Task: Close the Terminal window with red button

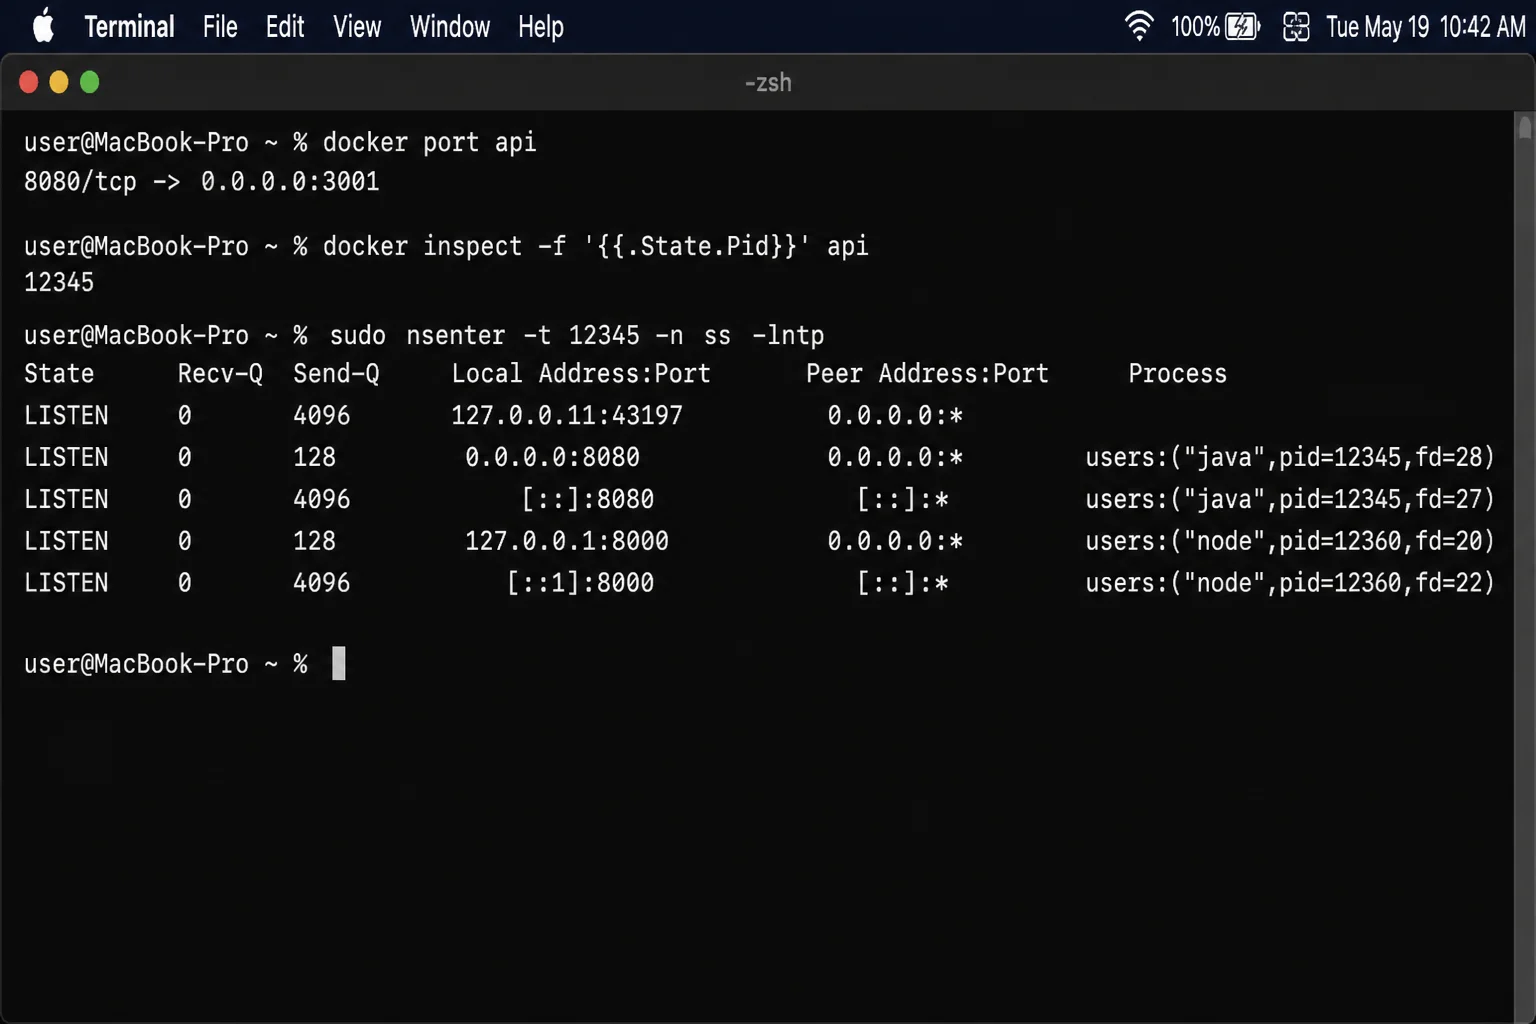Action: tap(29, 82)
